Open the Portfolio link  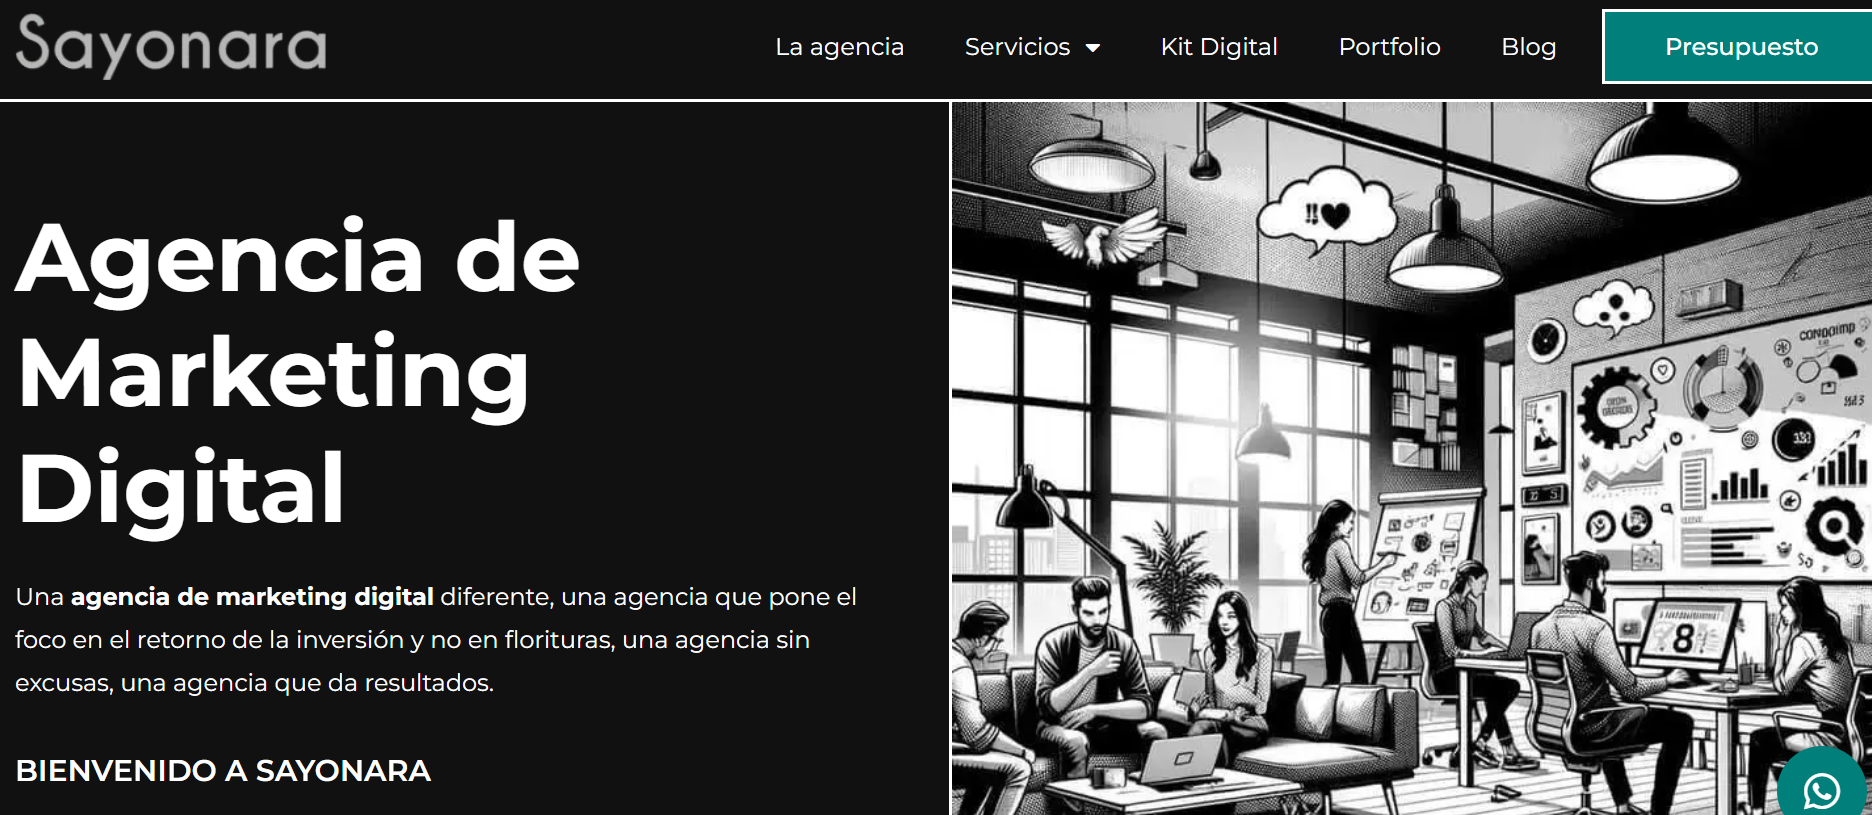(x=1389, y=47)
